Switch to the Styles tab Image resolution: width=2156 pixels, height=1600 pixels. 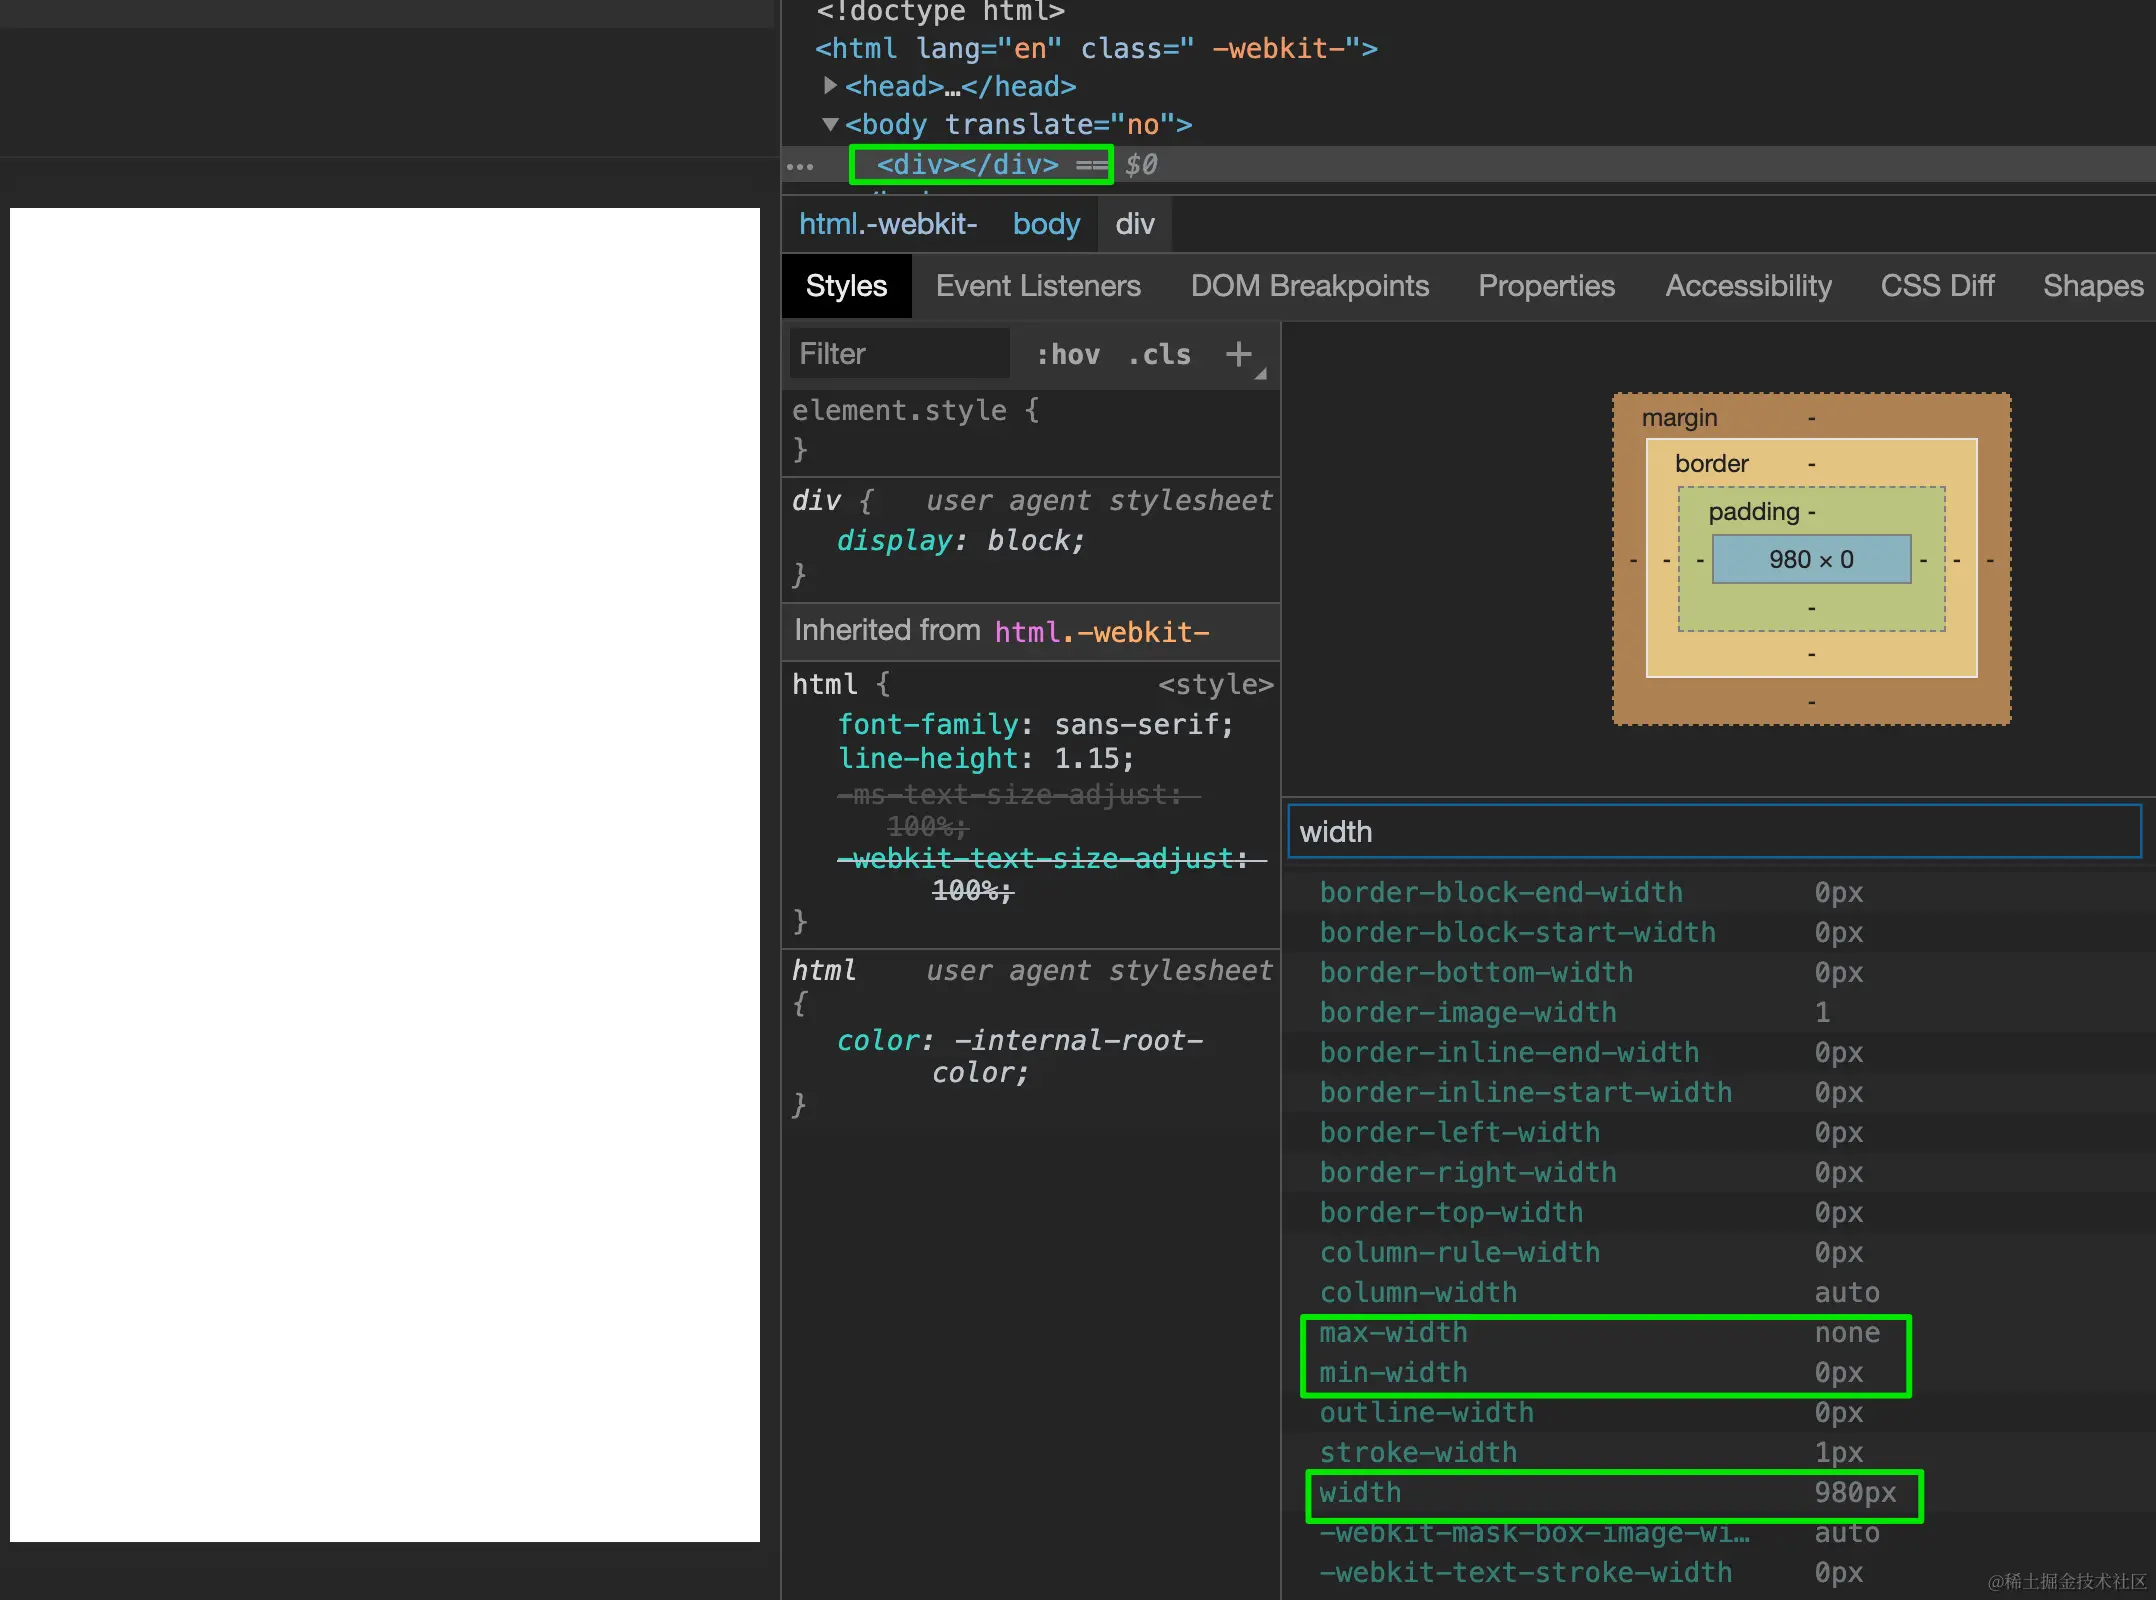tap(846, 286)
